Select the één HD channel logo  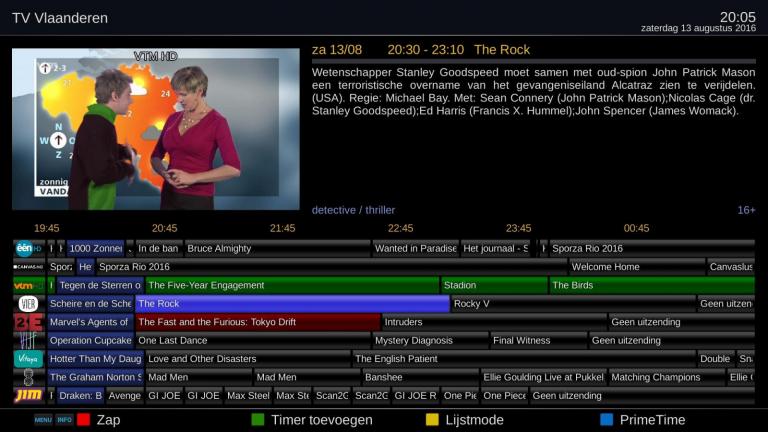tap(28, 248)
